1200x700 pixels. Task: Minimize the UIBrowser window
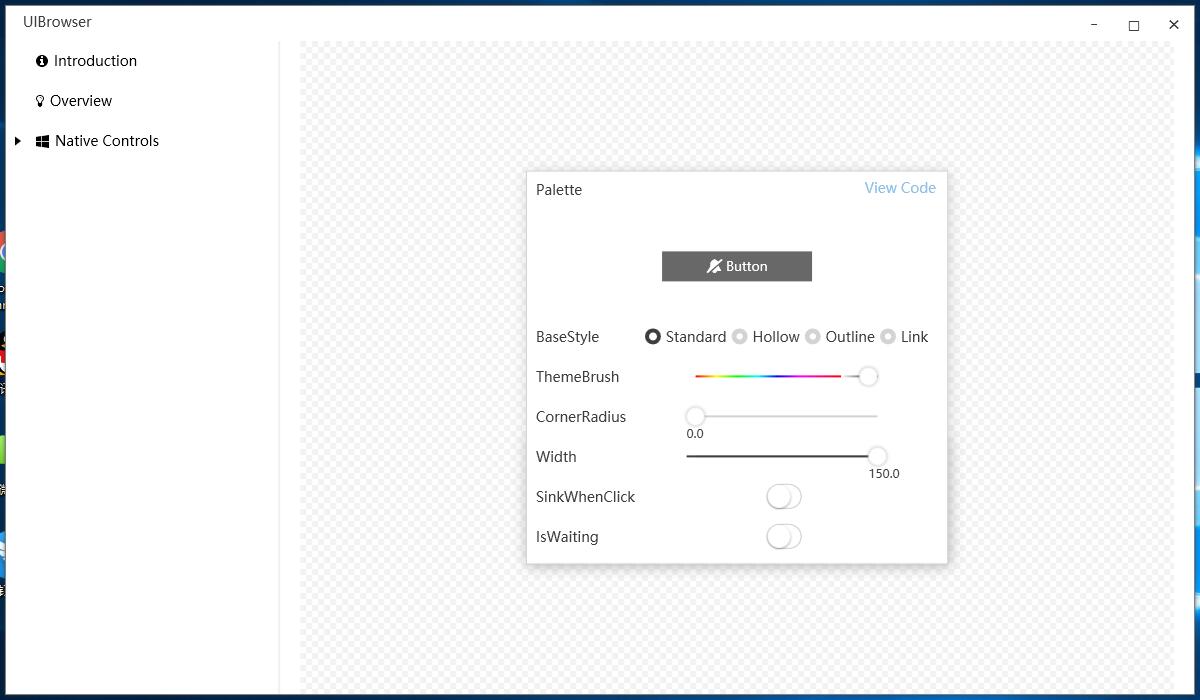(1094, 25)
